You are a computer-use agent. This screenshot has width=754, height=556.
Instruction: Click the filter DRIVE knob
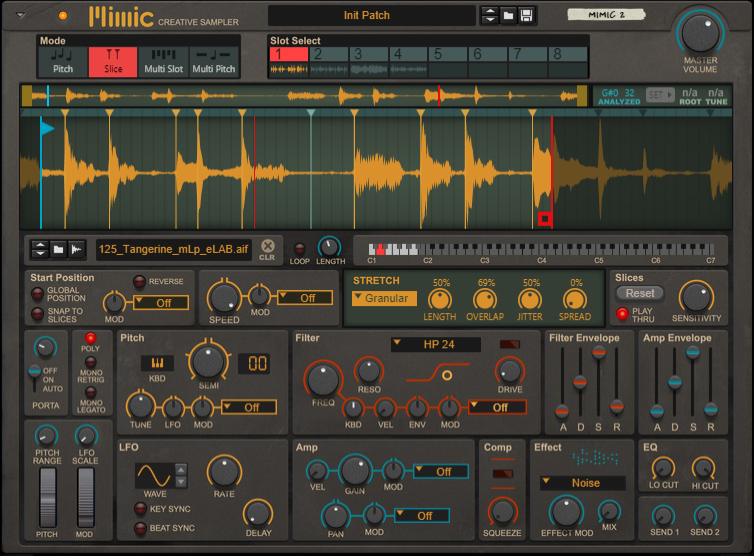pyautogui.click(x=510, y=371)
